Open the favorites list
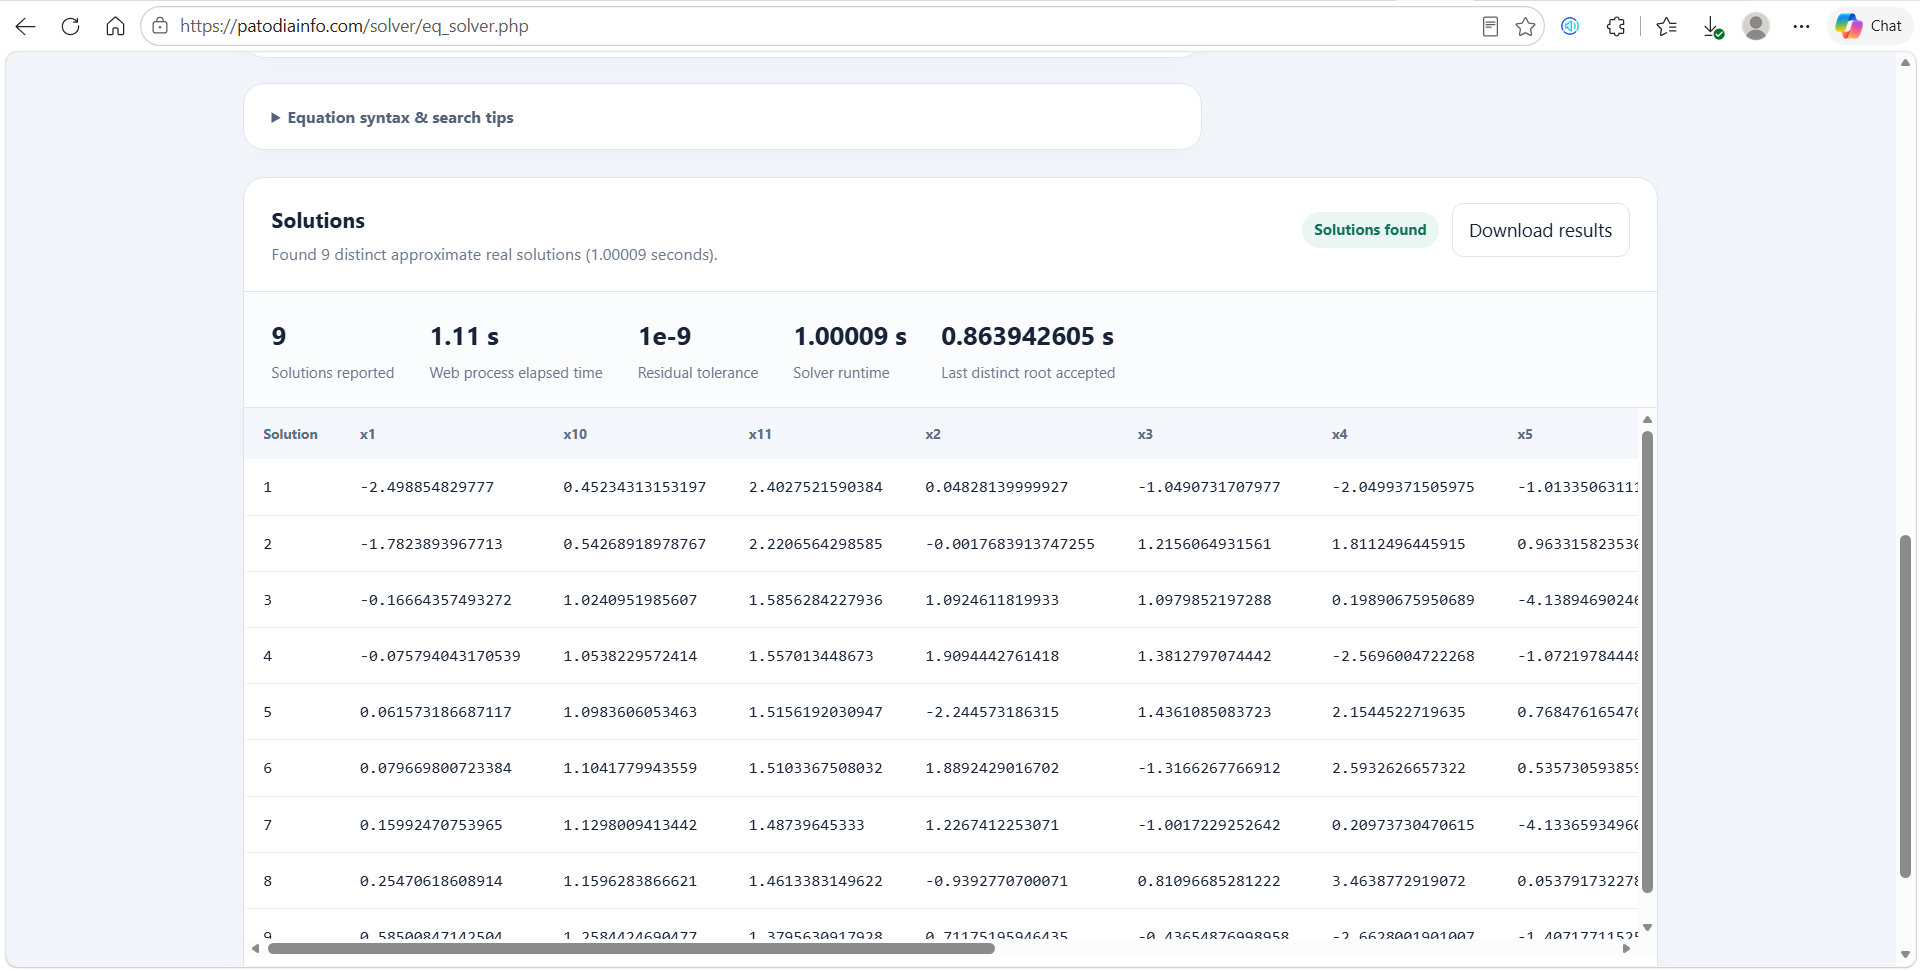Screen dimensions: 1920x971 pyautogui.click(x=1666, y=26)
